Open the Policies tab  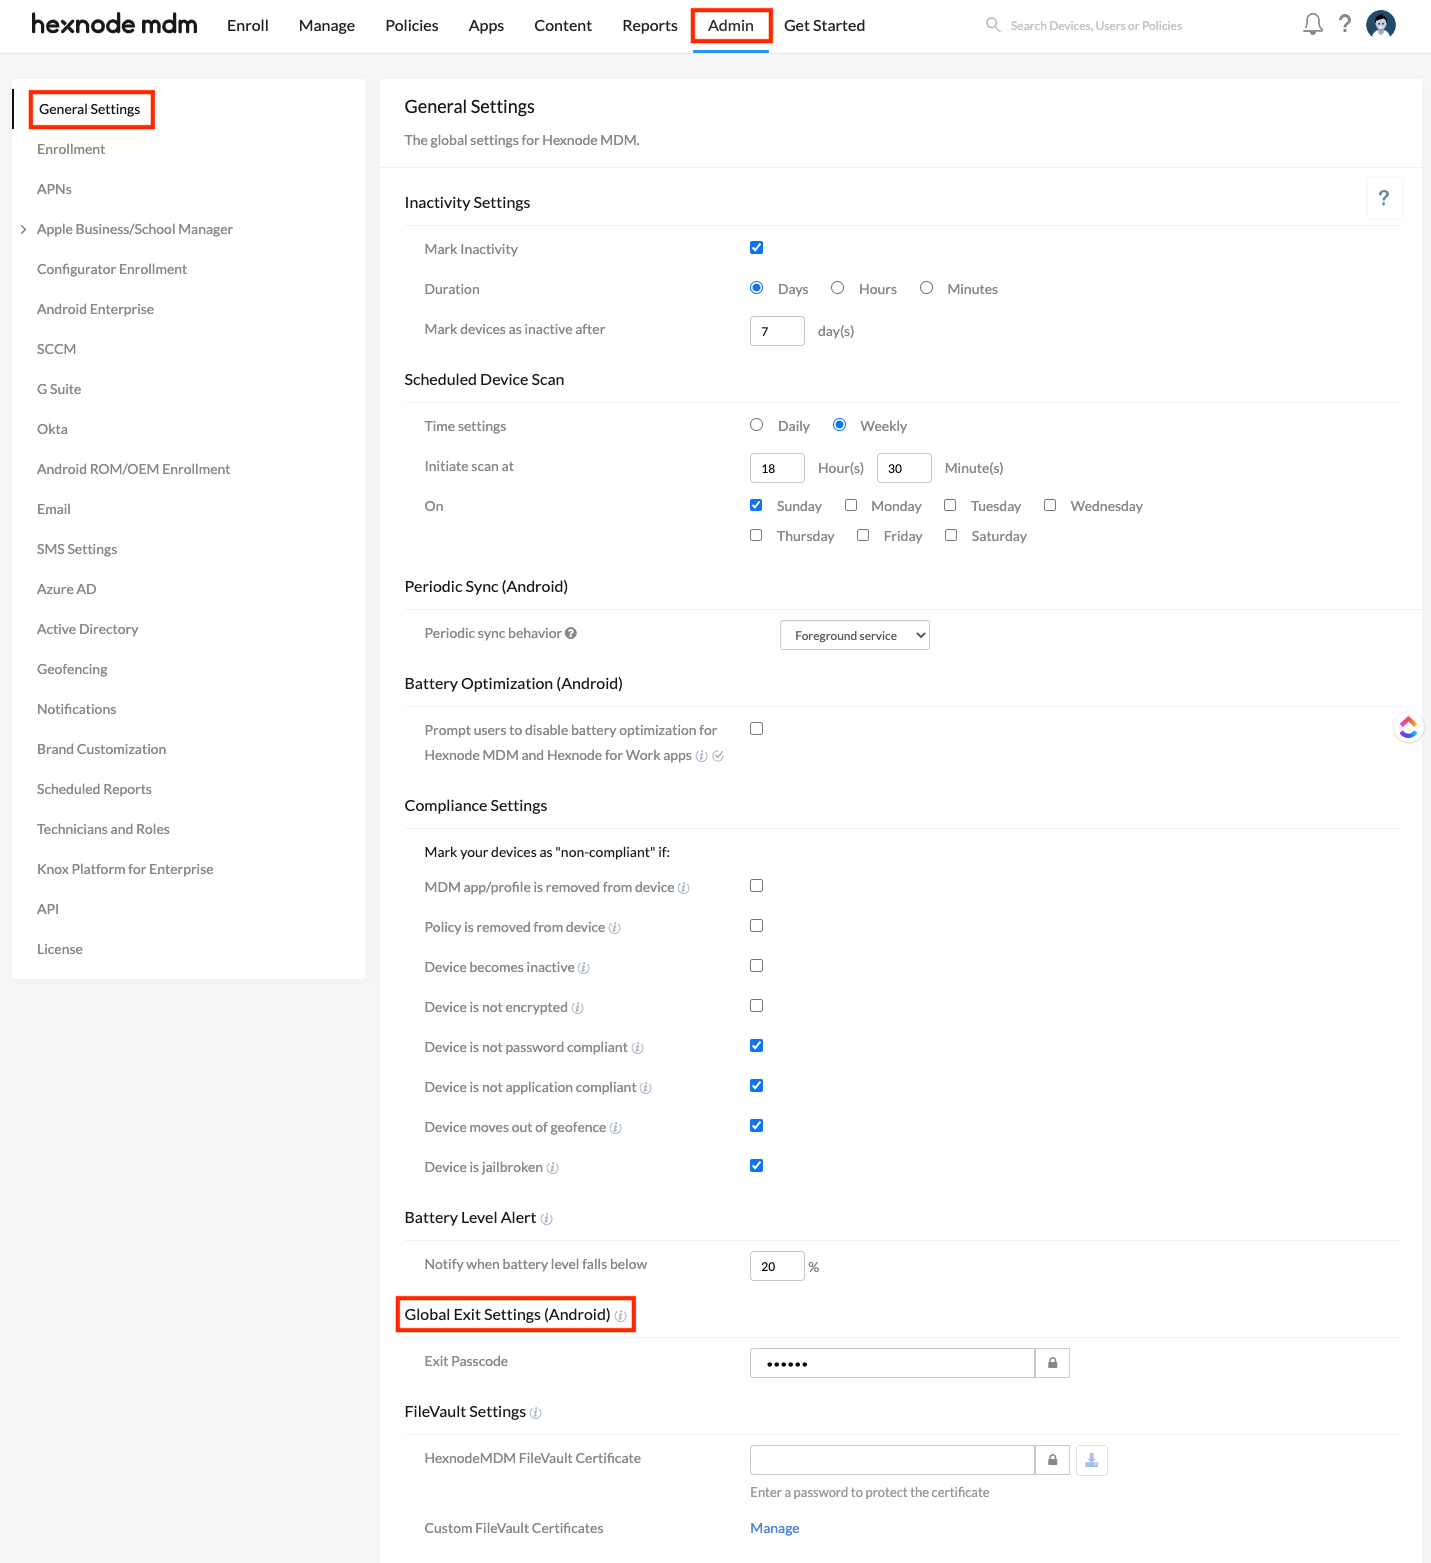coord(412,25)
